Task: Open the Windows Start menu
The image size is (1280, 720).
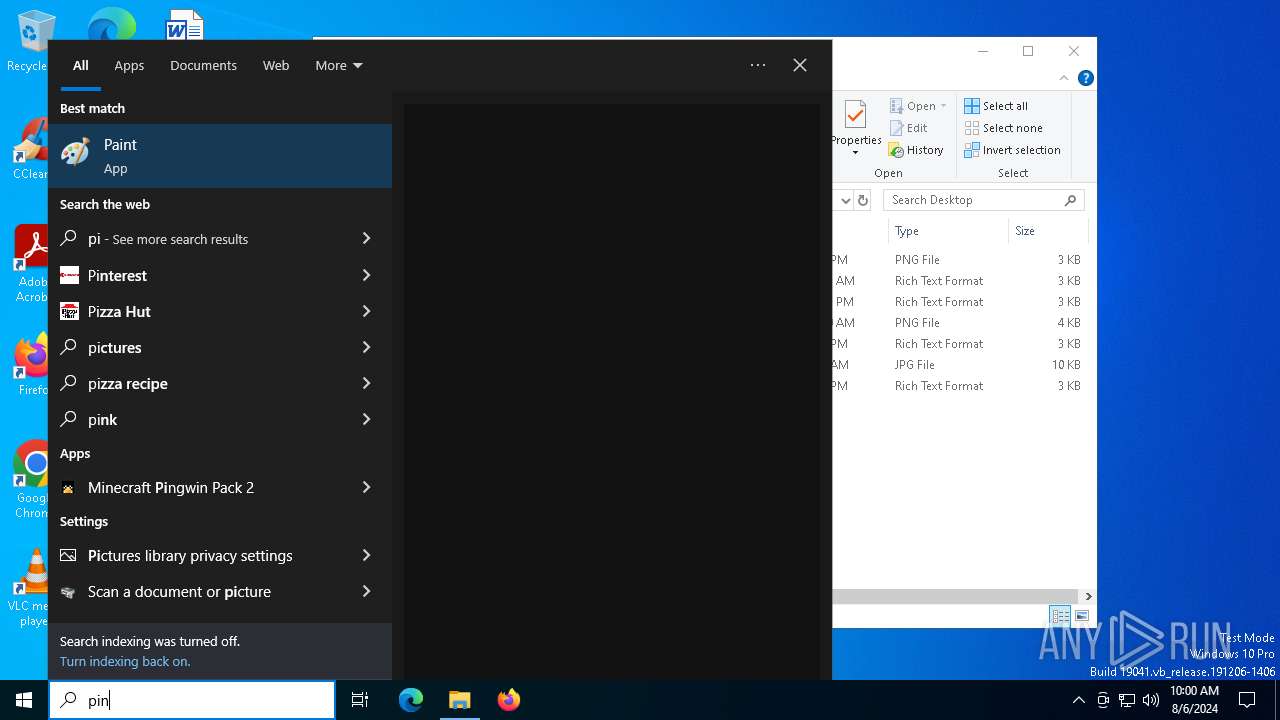Action: pyautogui.click(x=24, y=700)
